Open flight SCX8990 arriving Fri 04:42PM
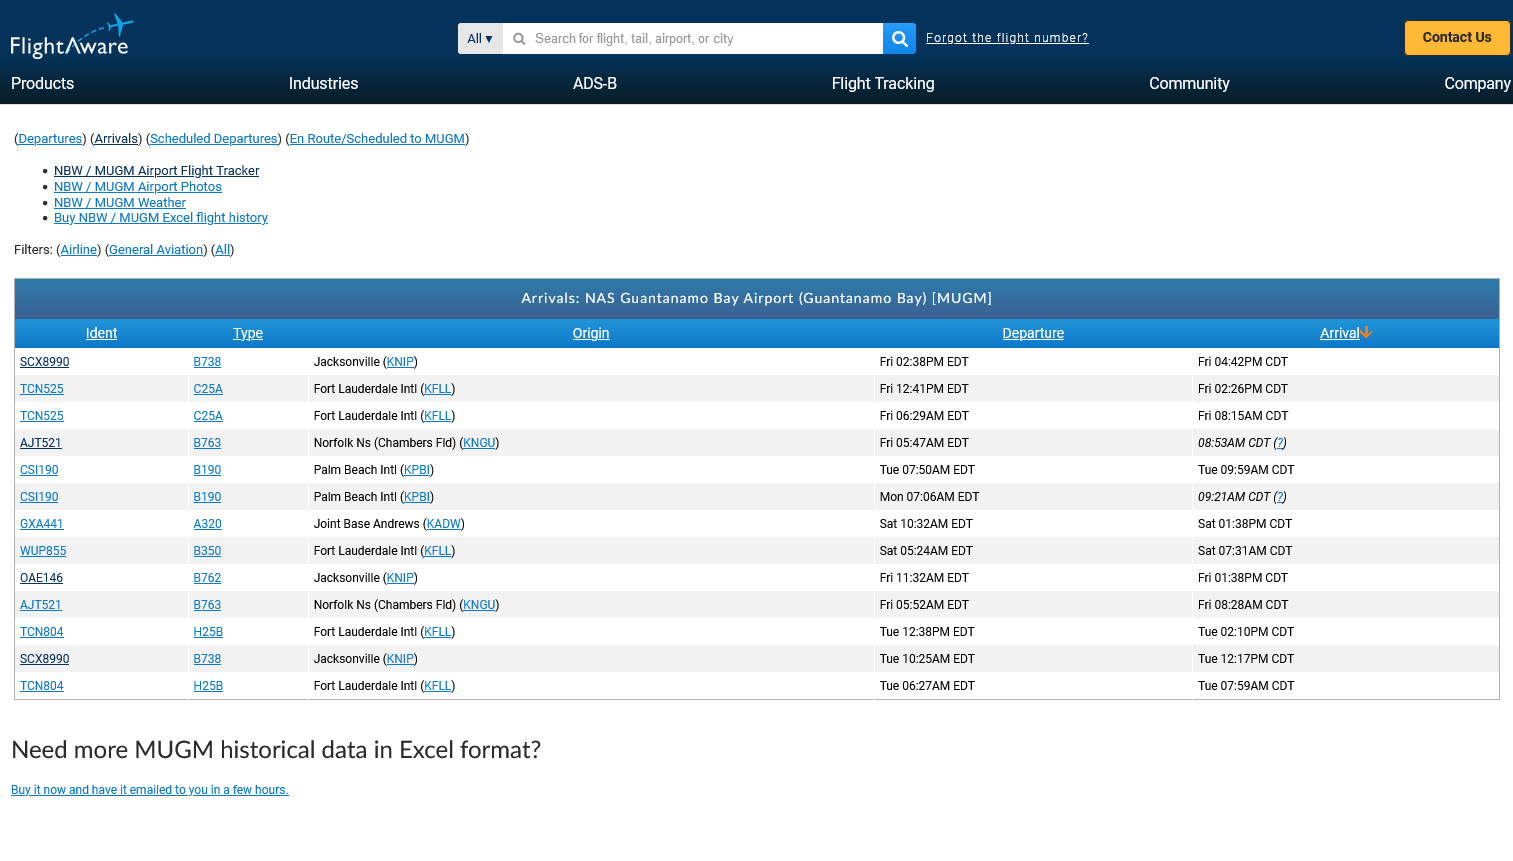Viewport: 1513px width, 861px height. (x=45, y=362)
